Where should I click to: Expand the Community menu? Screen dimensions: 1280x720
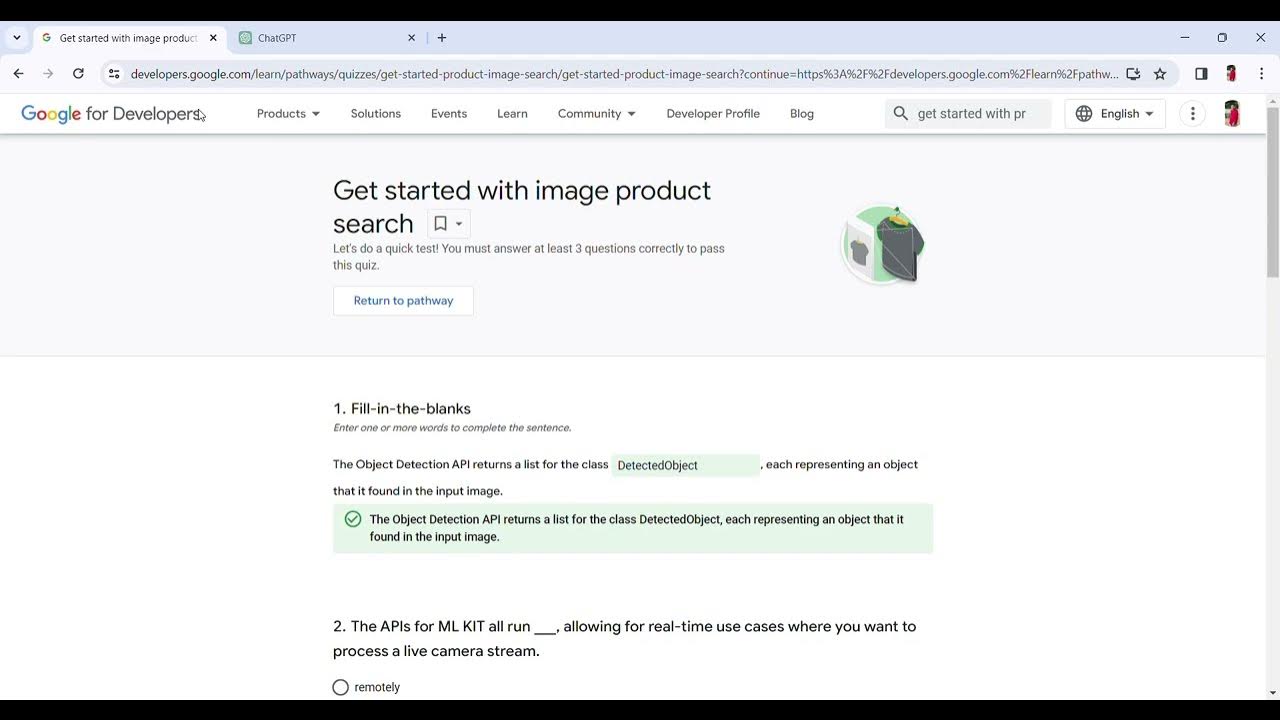pos(596,114)
